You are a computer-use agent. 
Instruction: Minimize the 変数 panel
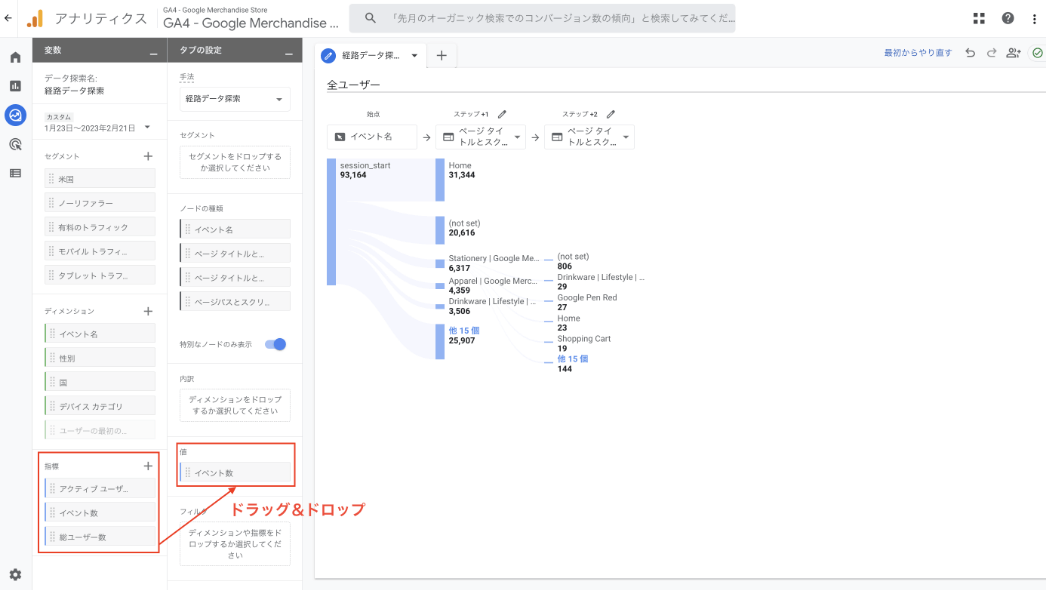(153, 53)
